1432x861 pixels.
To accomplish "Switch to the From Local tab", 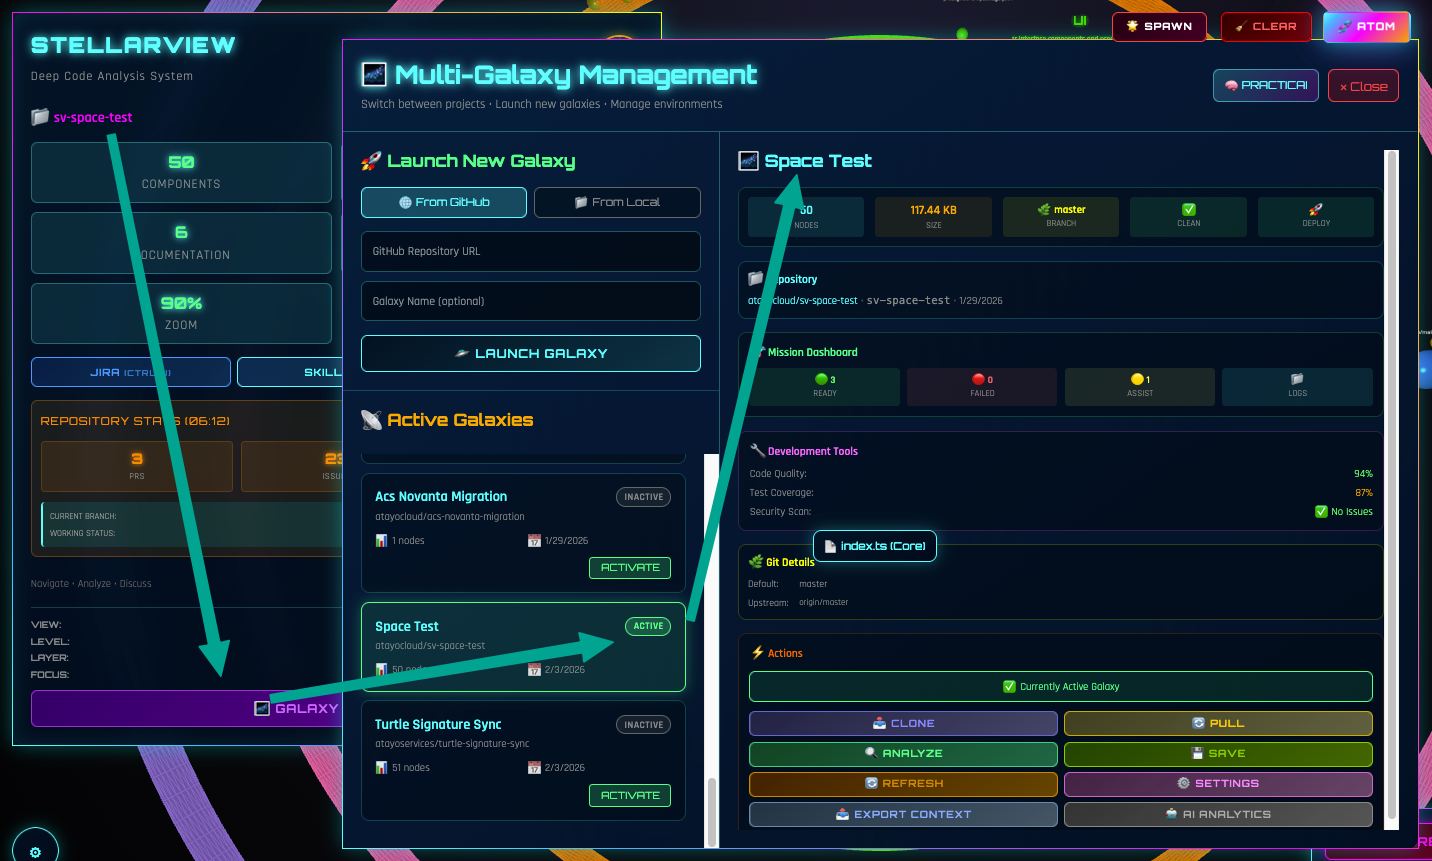I will pyautogui.click(x=617, y=202).
